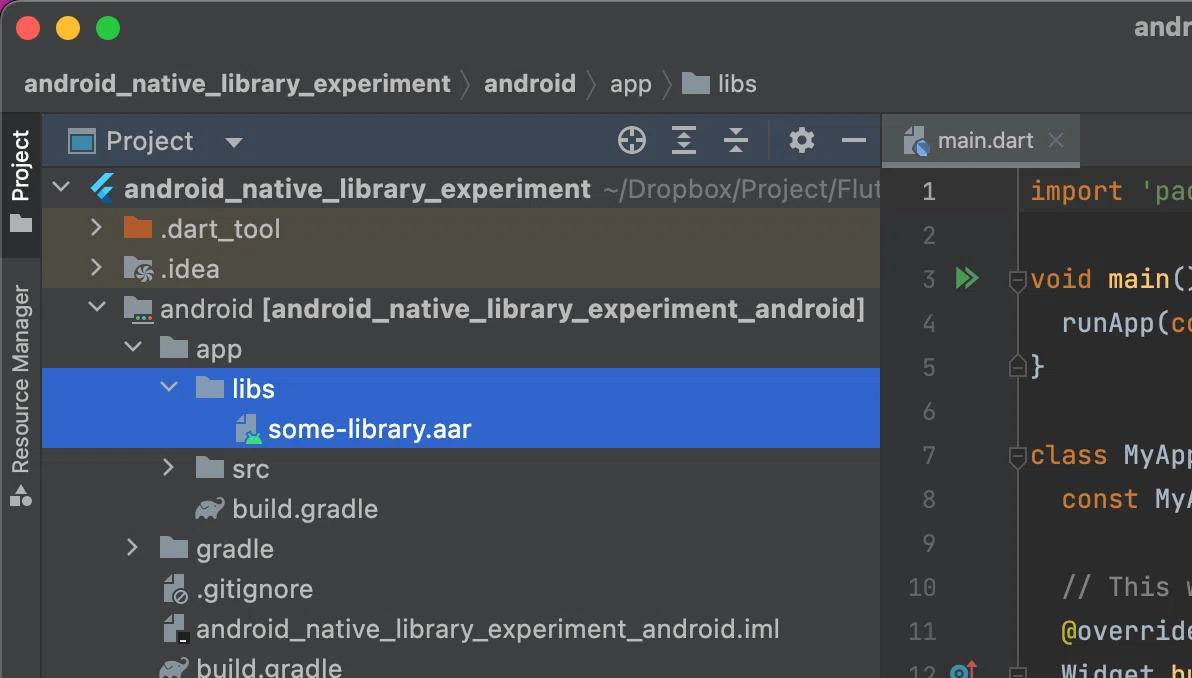The height and width of the screenshot is (678, 1192).
Task: Click the macOS green zoom window button
Action: click(108, 28)
